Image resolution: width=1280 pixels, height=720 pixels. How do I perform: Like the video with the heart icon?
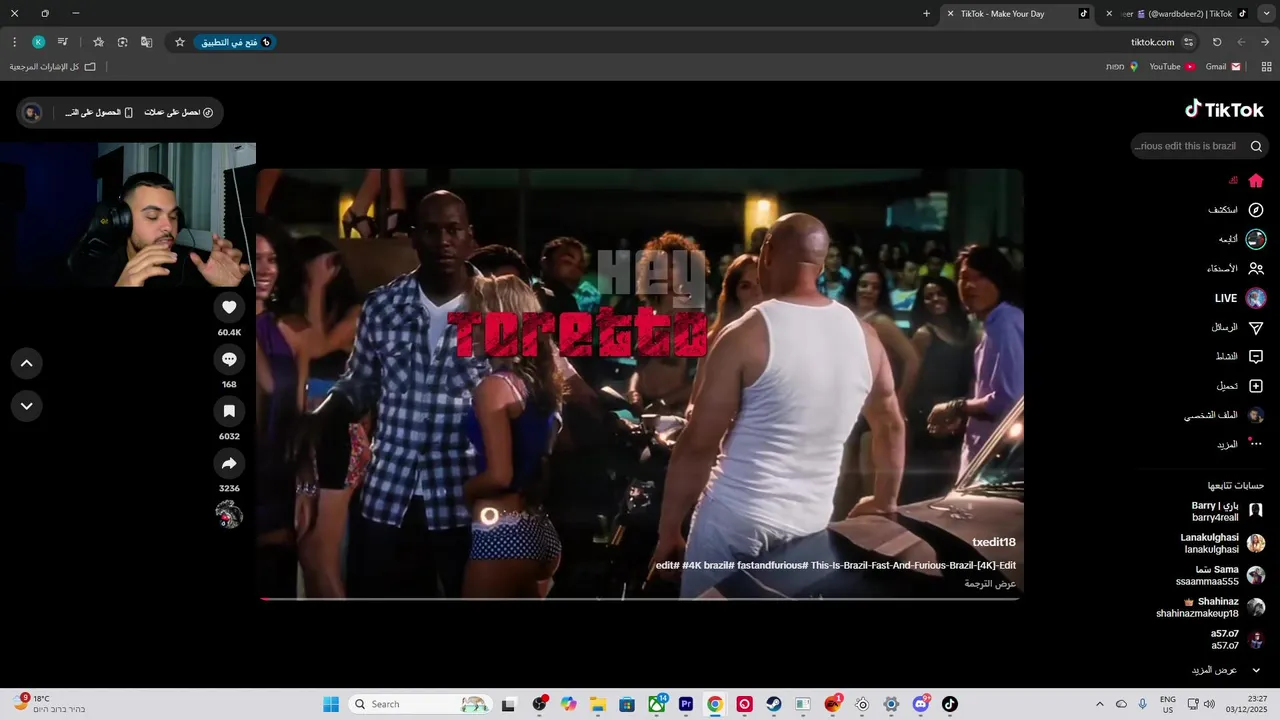tap(229, 306)
